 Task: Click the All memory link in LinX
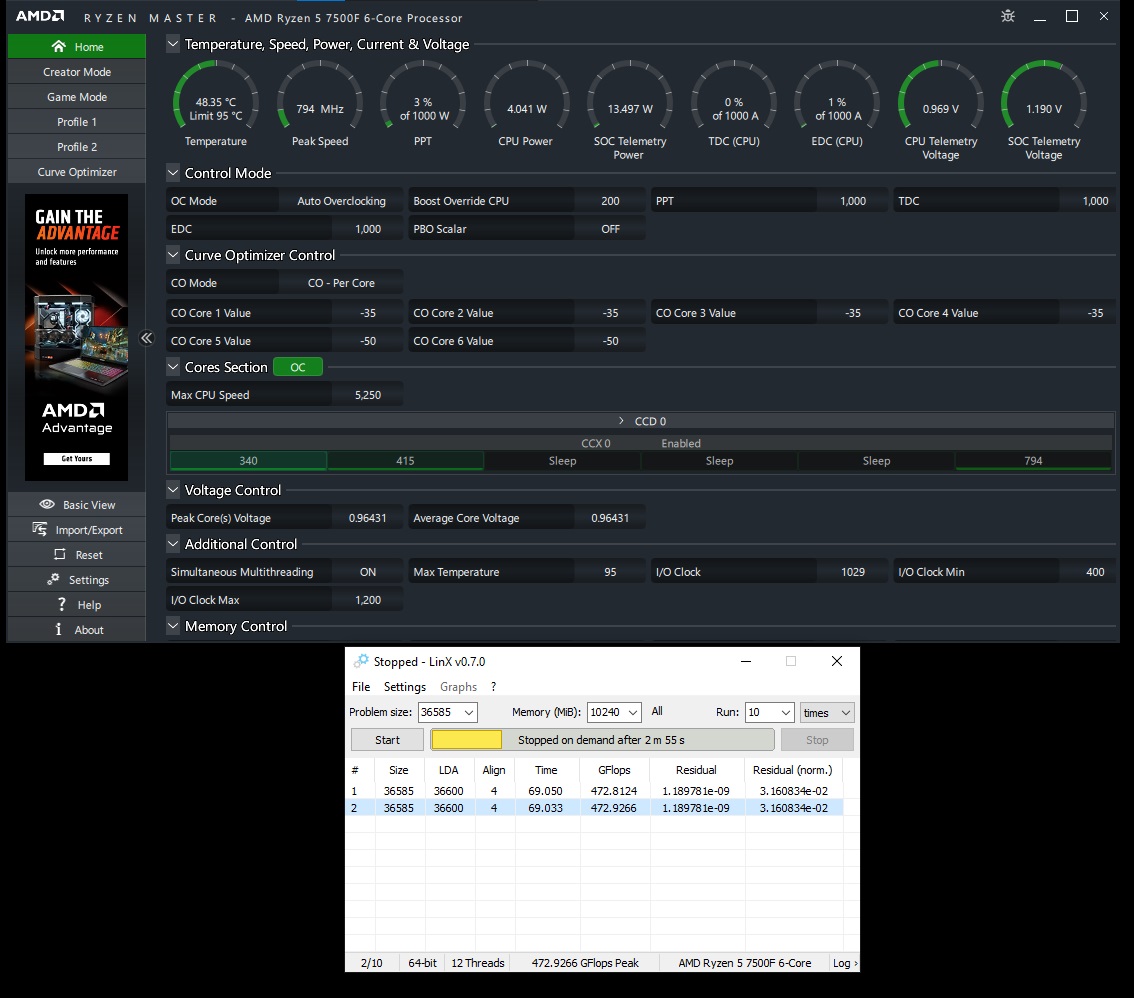point(657,712)
